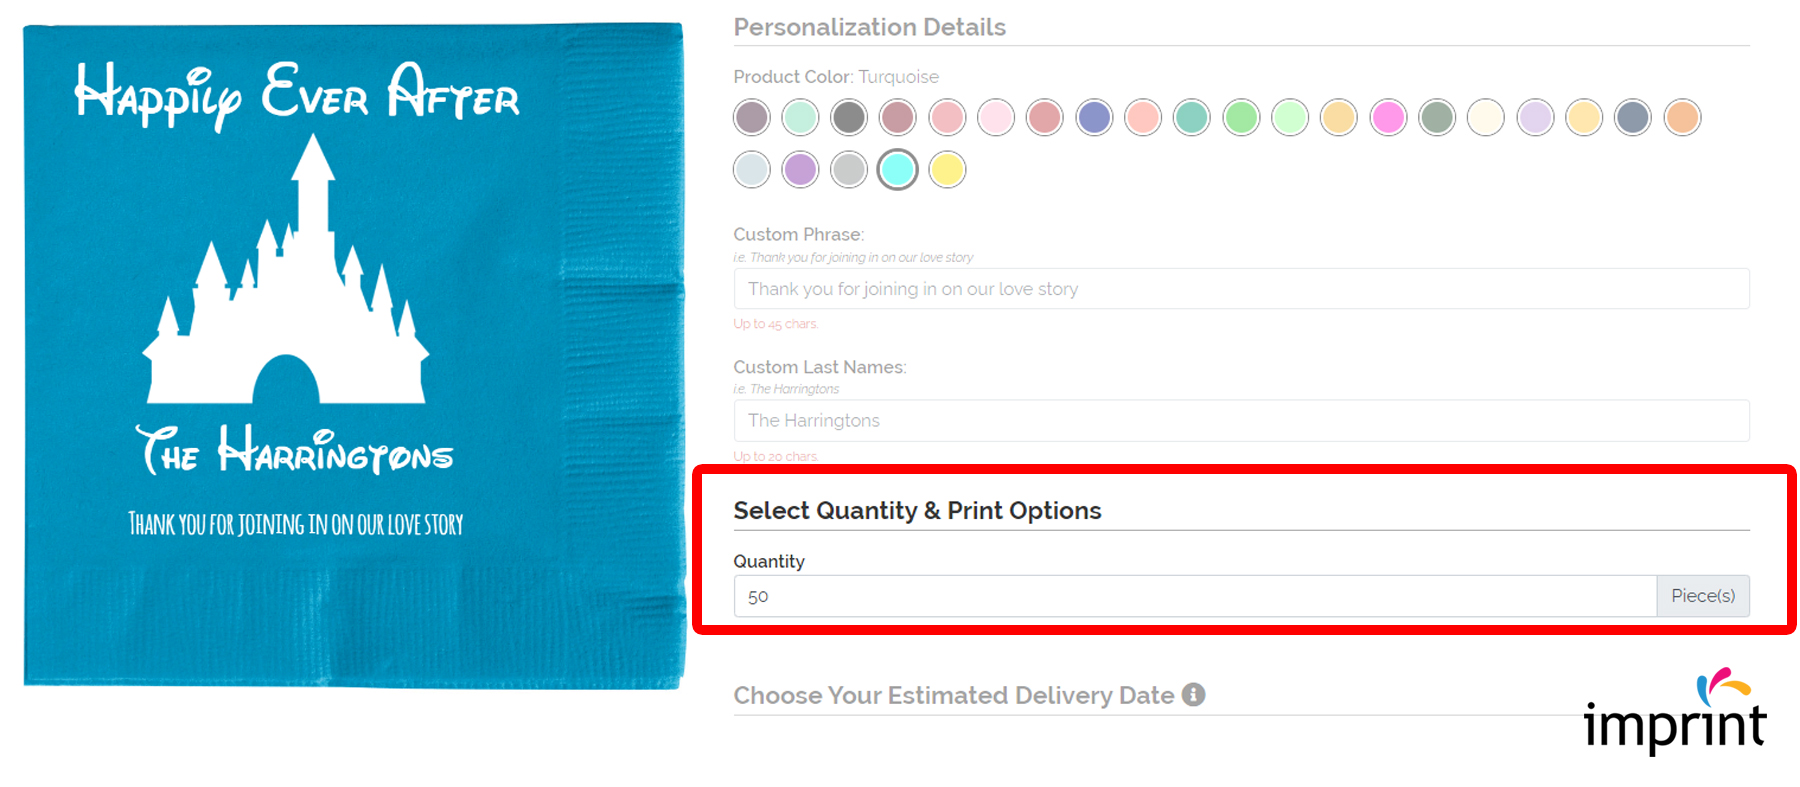This screenshot has height=787, width=1800.
Task: Pick the last orange swatch in first row
Action: [x=1682, y=118]
